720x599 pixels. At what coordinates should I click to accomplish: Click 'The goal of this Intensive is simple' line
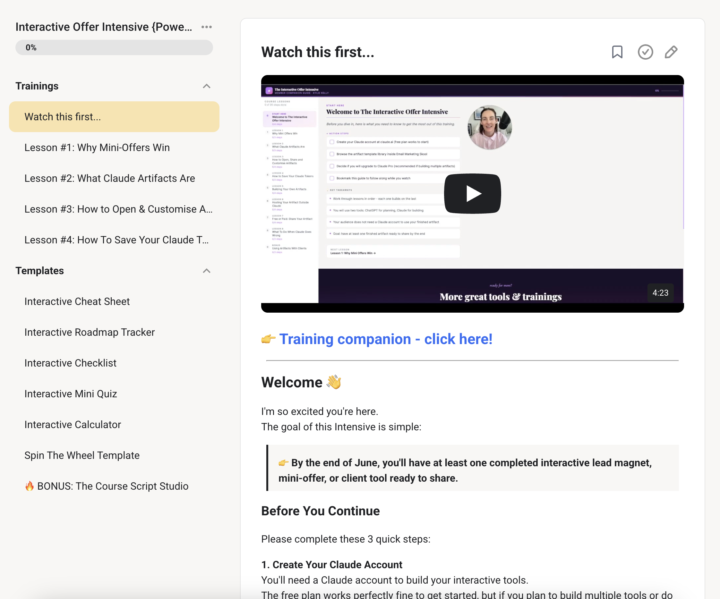341,427
